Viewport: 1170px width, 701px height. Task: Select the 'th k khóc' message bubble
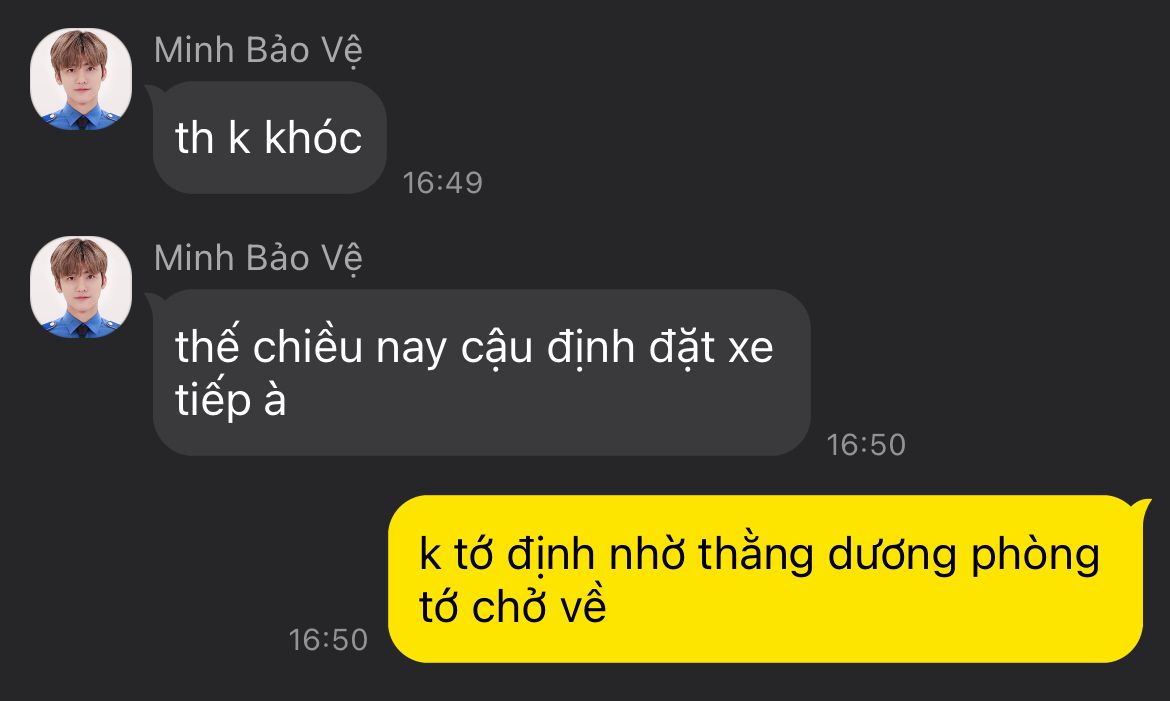pos(269,138)
